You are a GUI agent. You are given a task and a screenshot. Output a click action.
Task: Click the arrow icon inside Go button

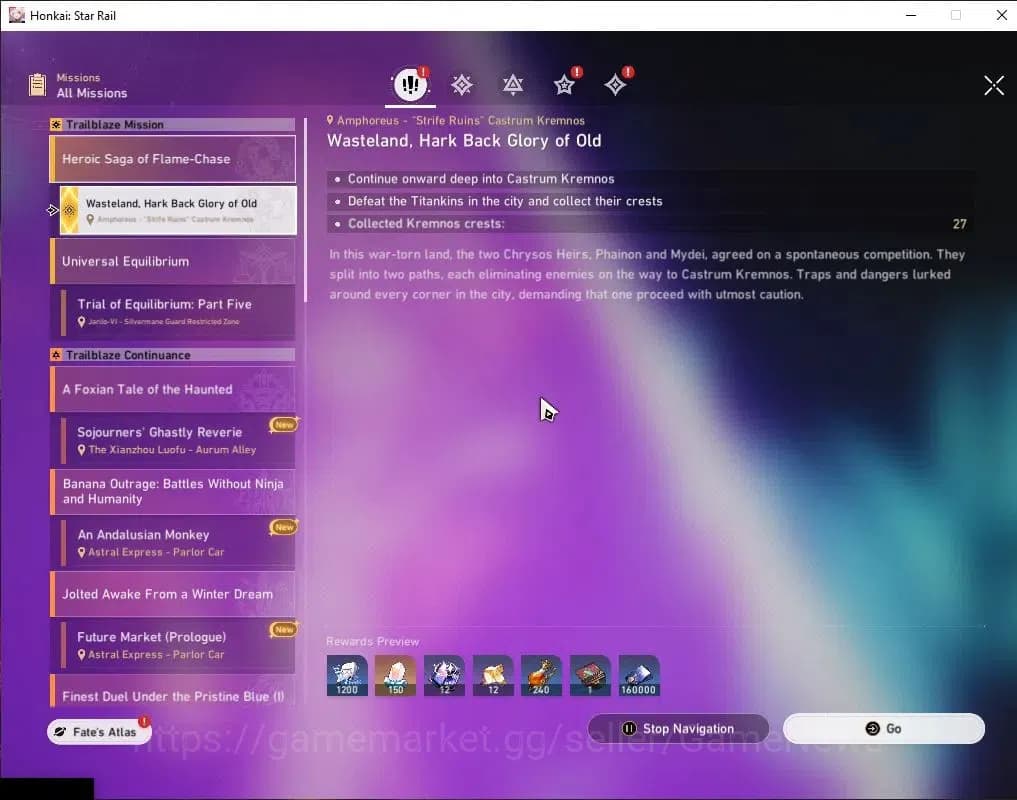[x=872, y=729]
